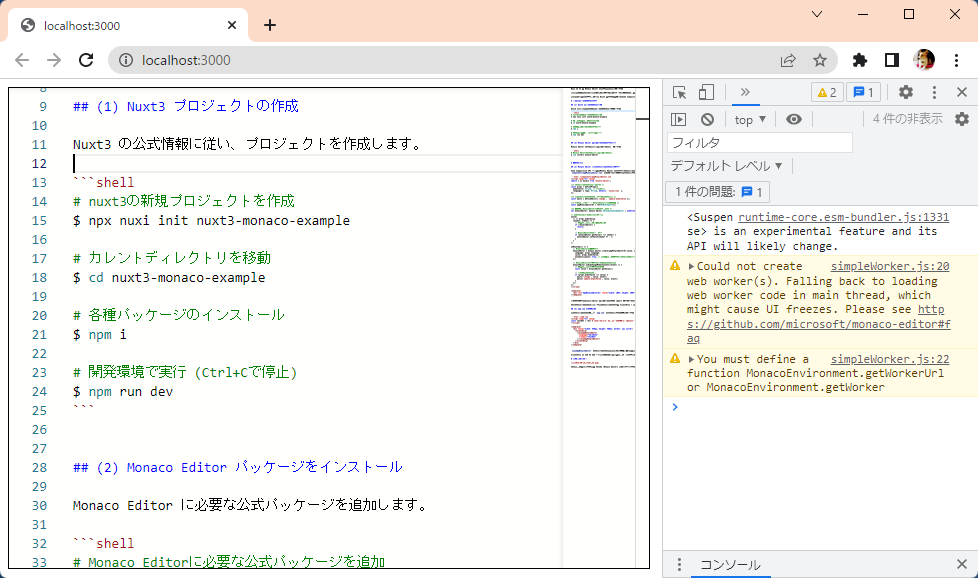The image size is (978, 578).
Task: Reload the localhost:3000 page
Action: pos(86,60)
